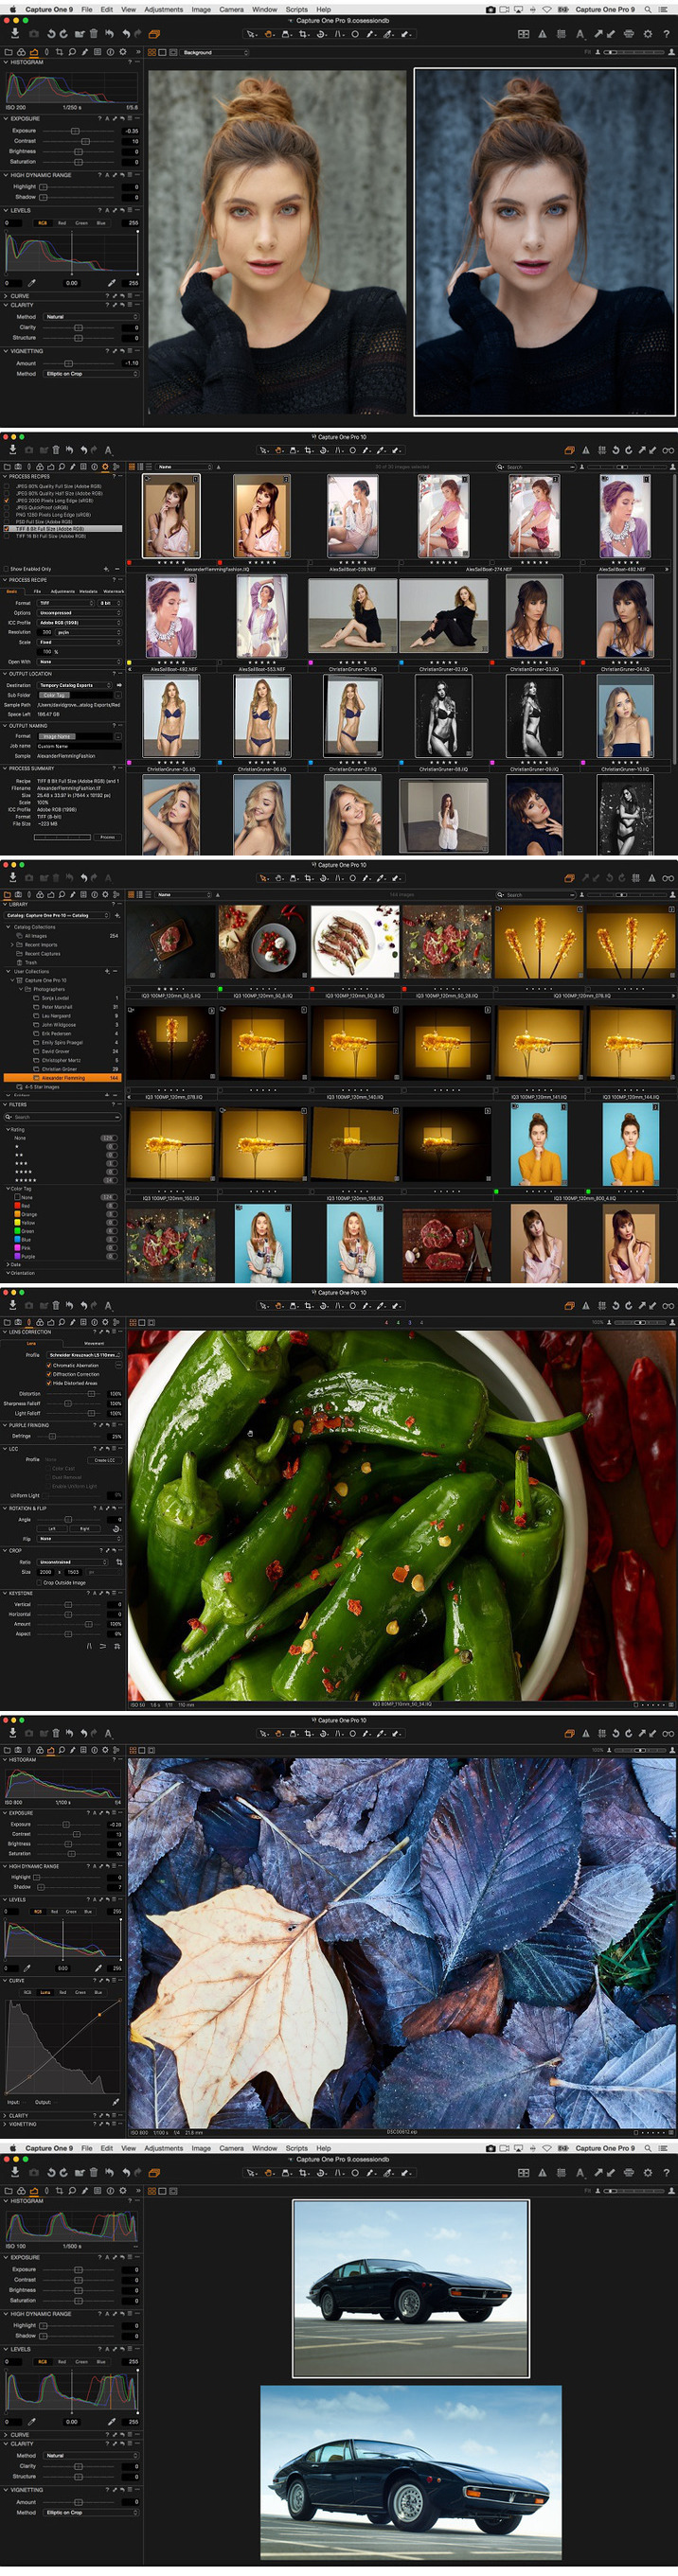Click the destination arrow icon next to Temporary Catalog Exports

coord(119,685)
